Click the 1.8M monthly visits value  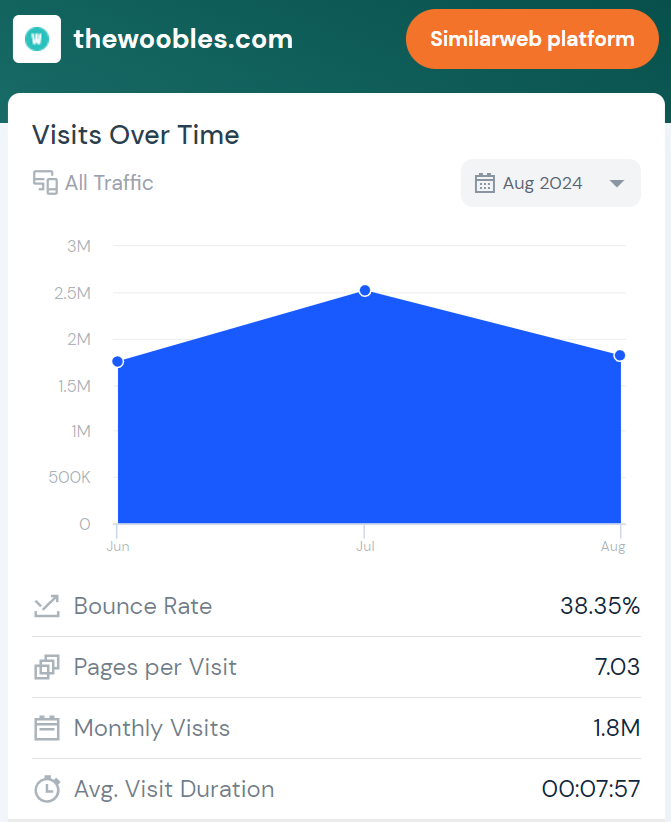616,728
